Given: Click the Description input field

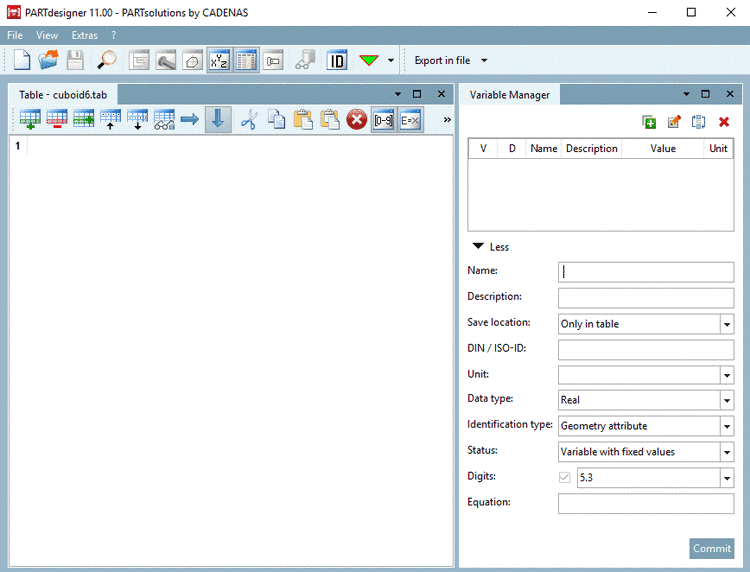Looking at the screenshot, I should point(646,297).
